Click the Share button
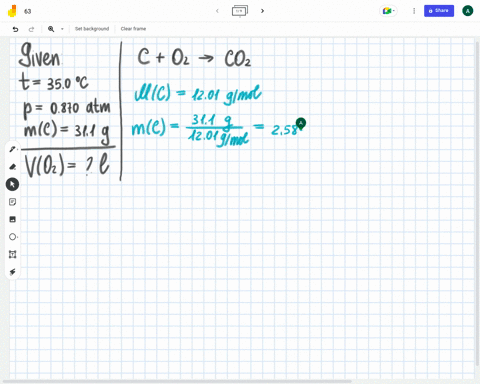Image resolution: width=480 pixels, height=384 pixels. pos(439,11)
